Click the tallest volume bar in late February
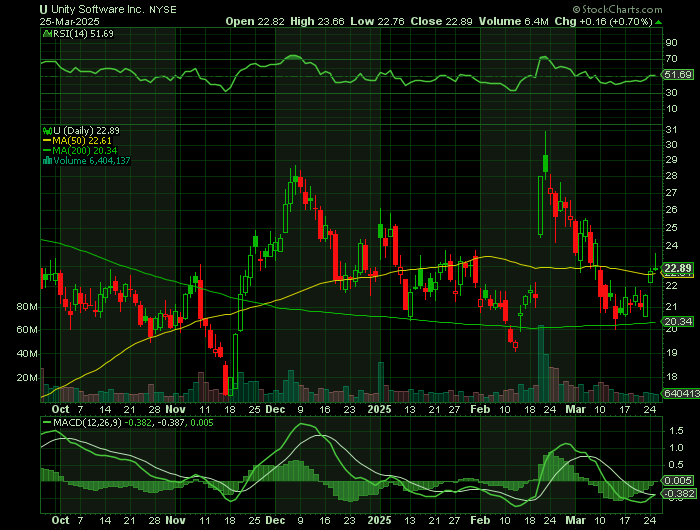This screenshot has width=700, height=530. click(x=541, y=364)
